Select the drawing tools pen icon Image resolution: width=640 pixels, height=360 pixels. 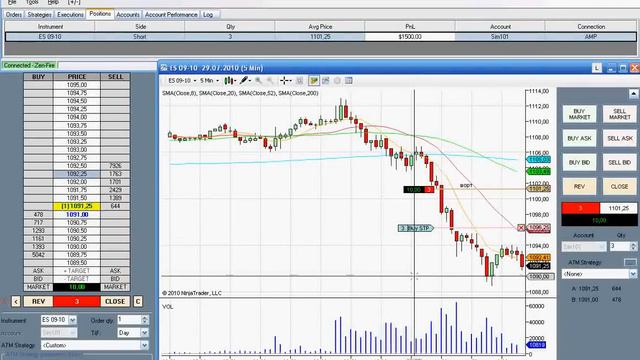244,81
